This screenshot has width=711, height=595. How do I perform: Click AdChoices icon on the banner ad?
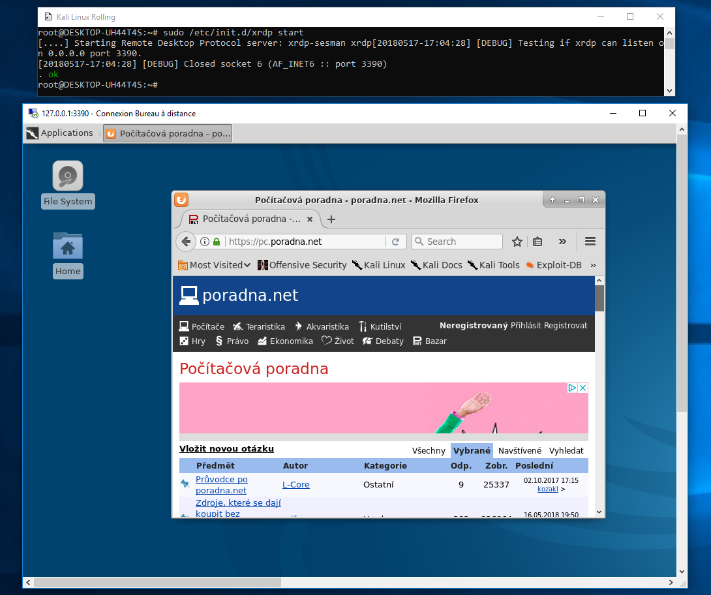pyautogui.click(x=572, y=388)
